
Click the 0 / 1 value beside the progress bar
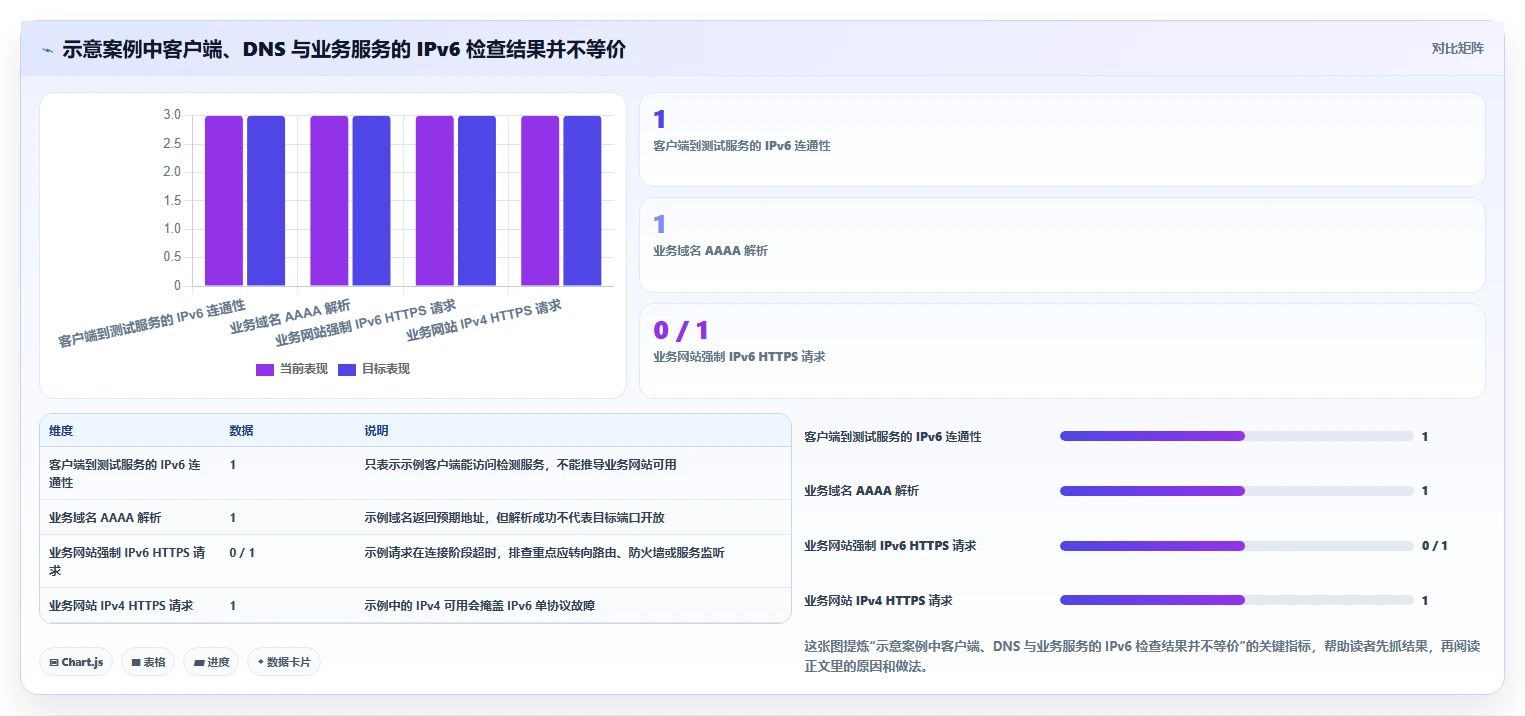click(x=1435, y=546)
